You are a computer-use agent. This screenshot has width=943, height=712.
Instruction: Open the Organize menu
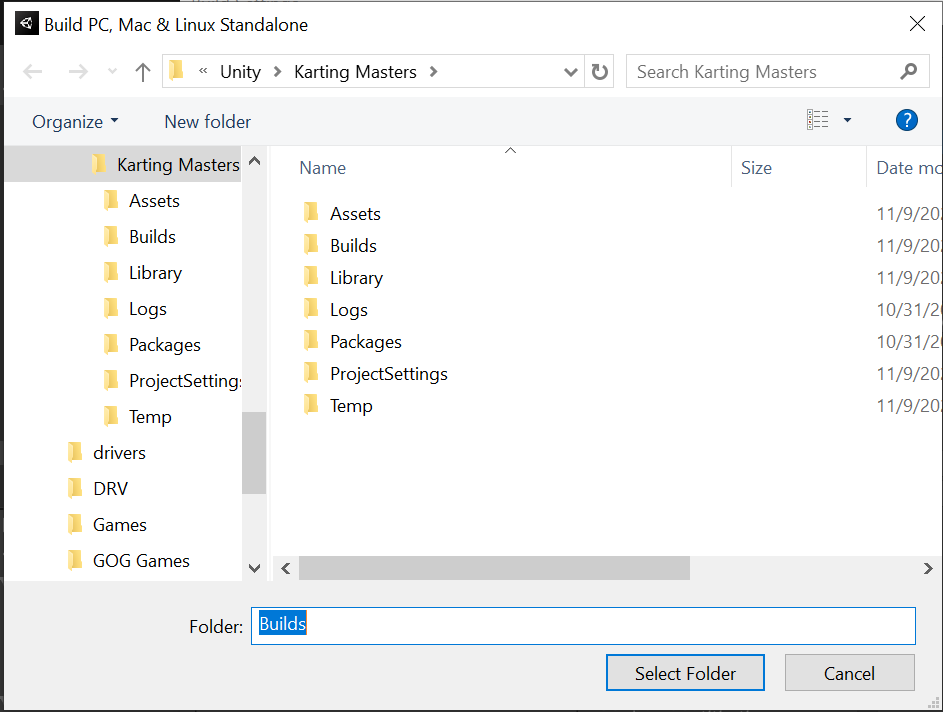(75, 122)
